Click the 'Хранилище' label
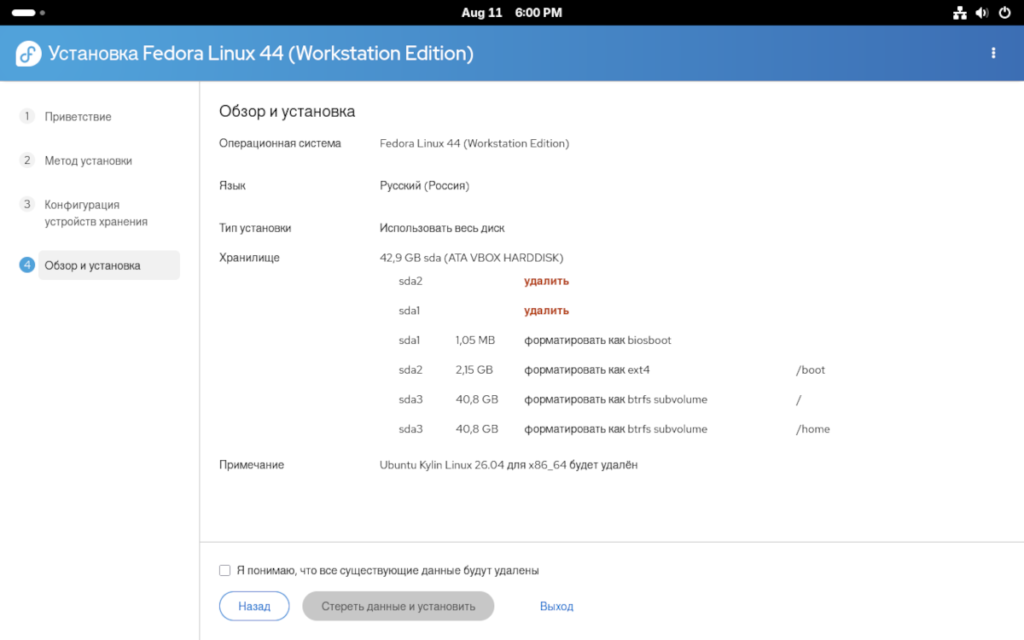 pyautogui.click(x=249, y=257)
